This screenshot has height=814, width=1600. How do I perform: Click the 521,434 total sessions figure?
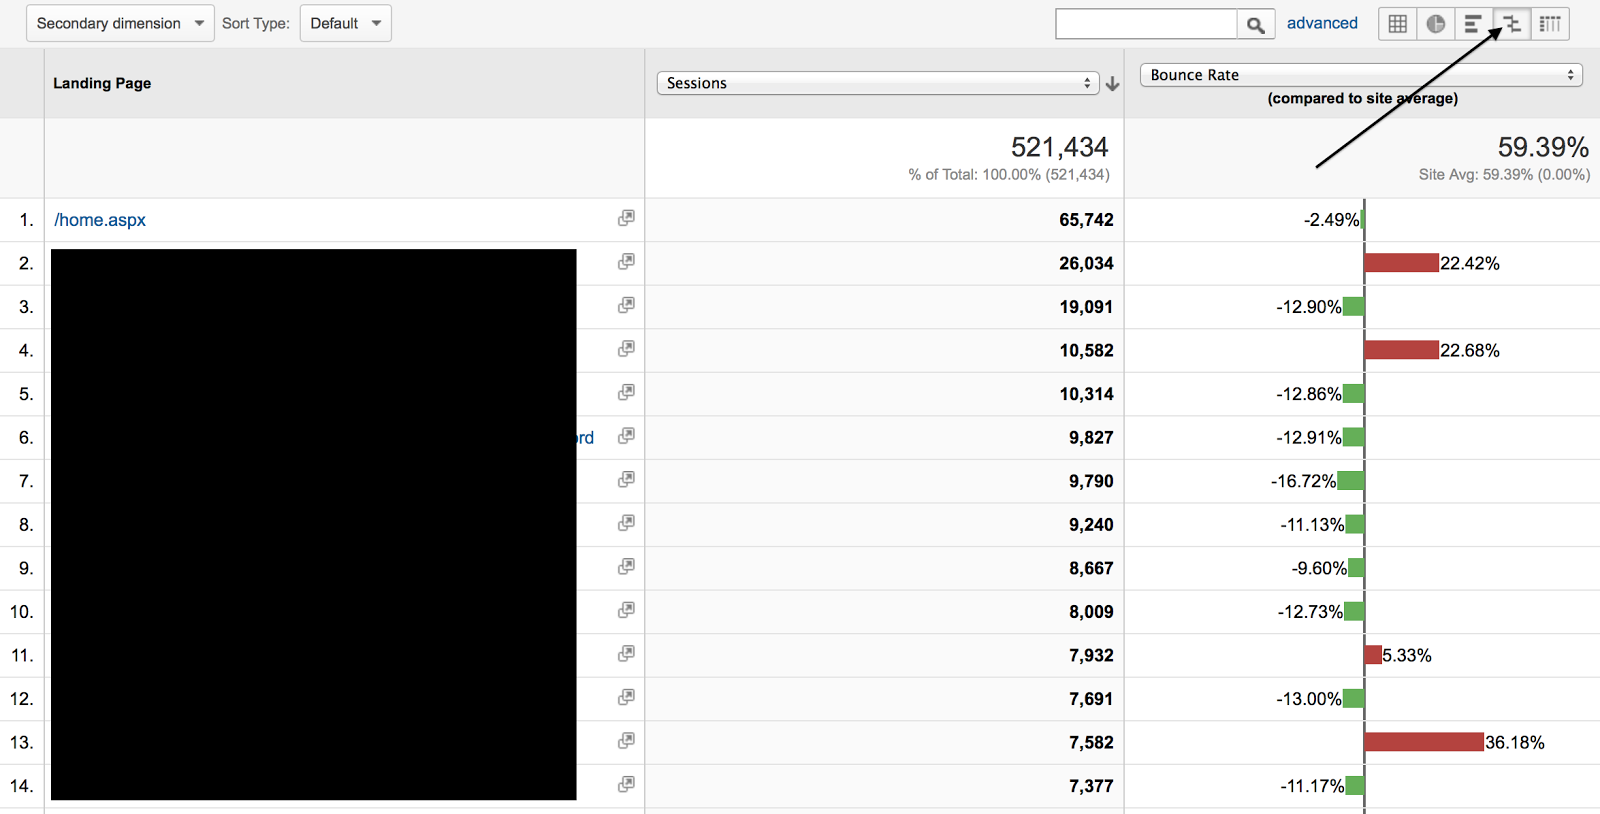click(1059, 147)
